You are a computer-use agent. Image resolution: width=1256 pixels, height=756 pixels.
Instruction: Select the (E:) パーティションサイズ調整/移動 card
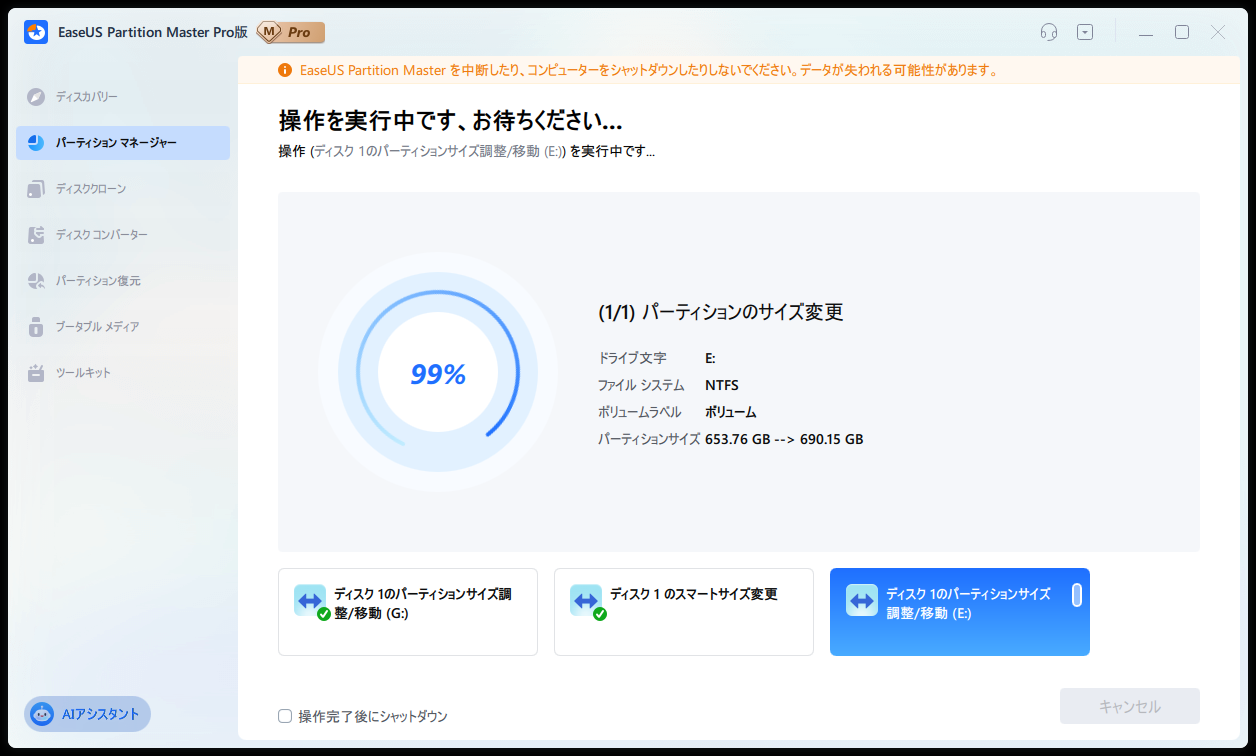(960, 612)
